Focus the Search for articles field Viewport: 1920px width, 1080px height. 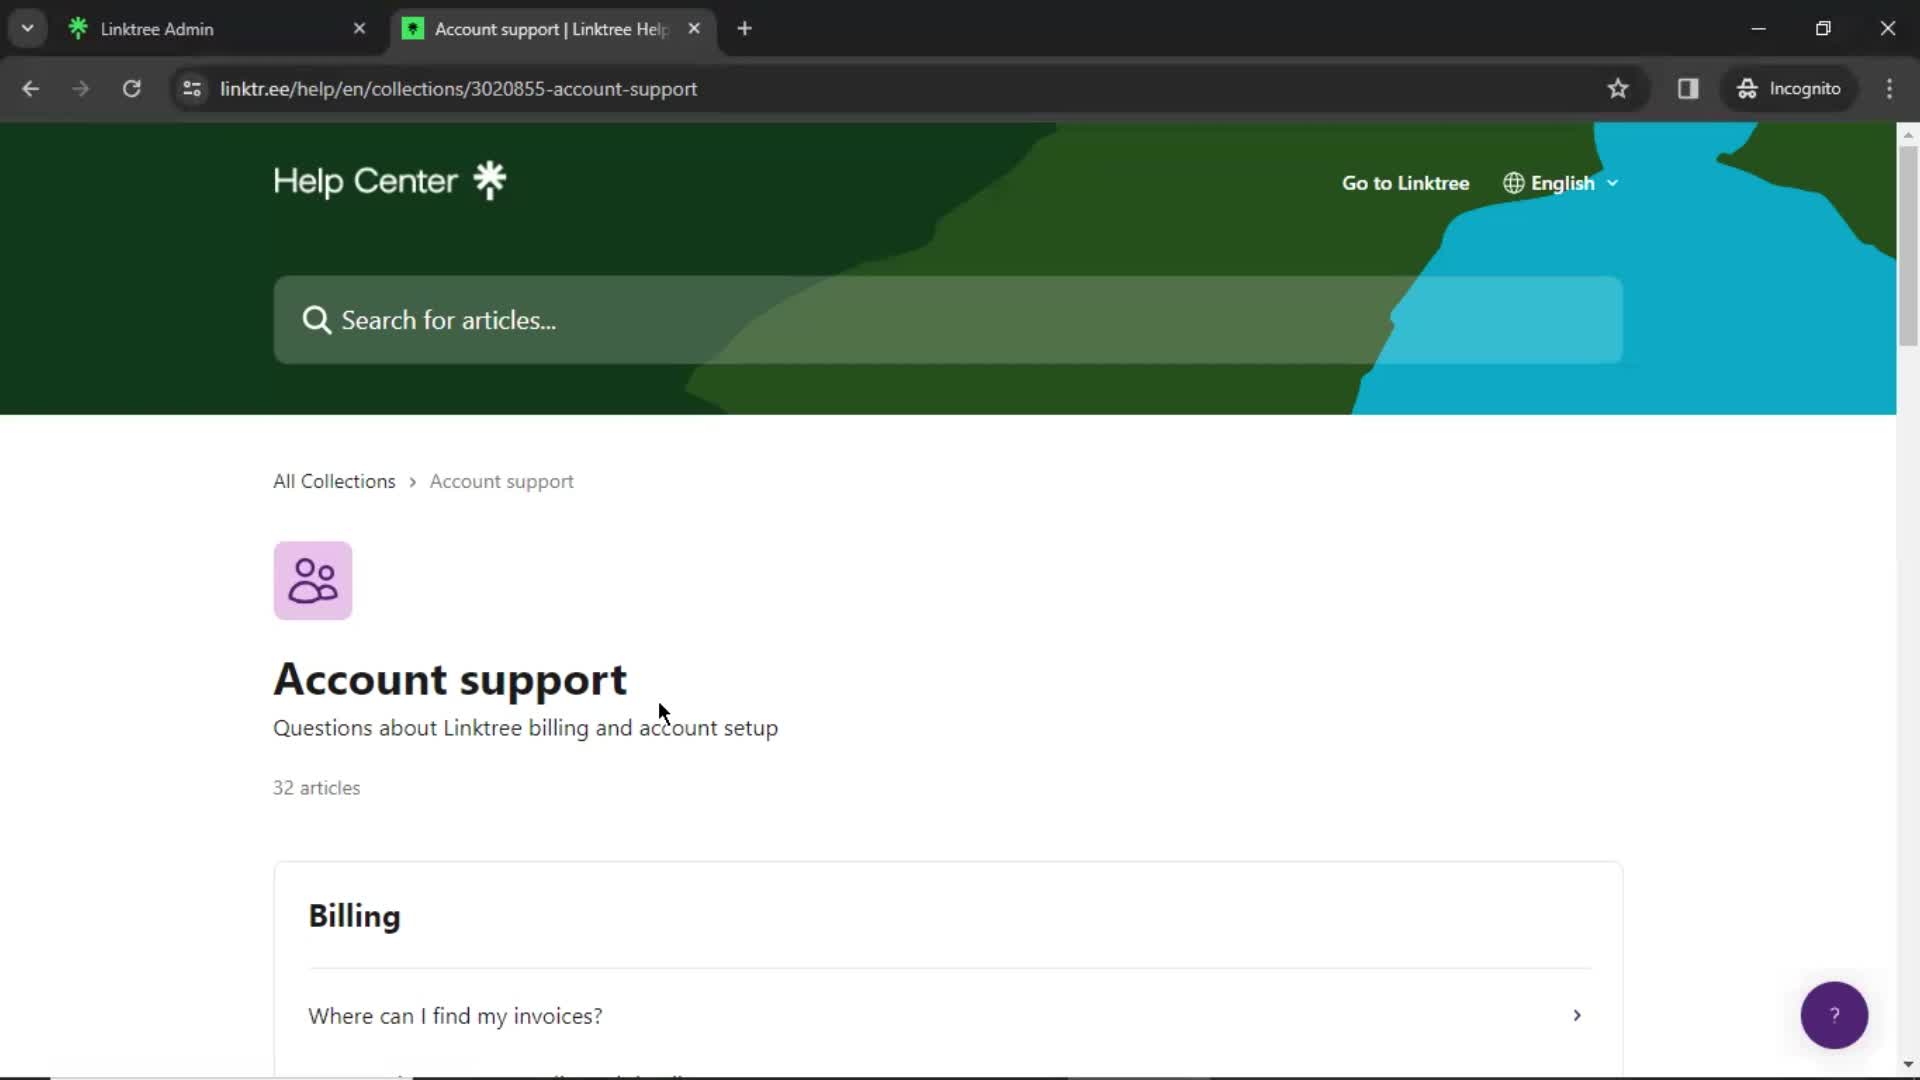tap(948, 320)
